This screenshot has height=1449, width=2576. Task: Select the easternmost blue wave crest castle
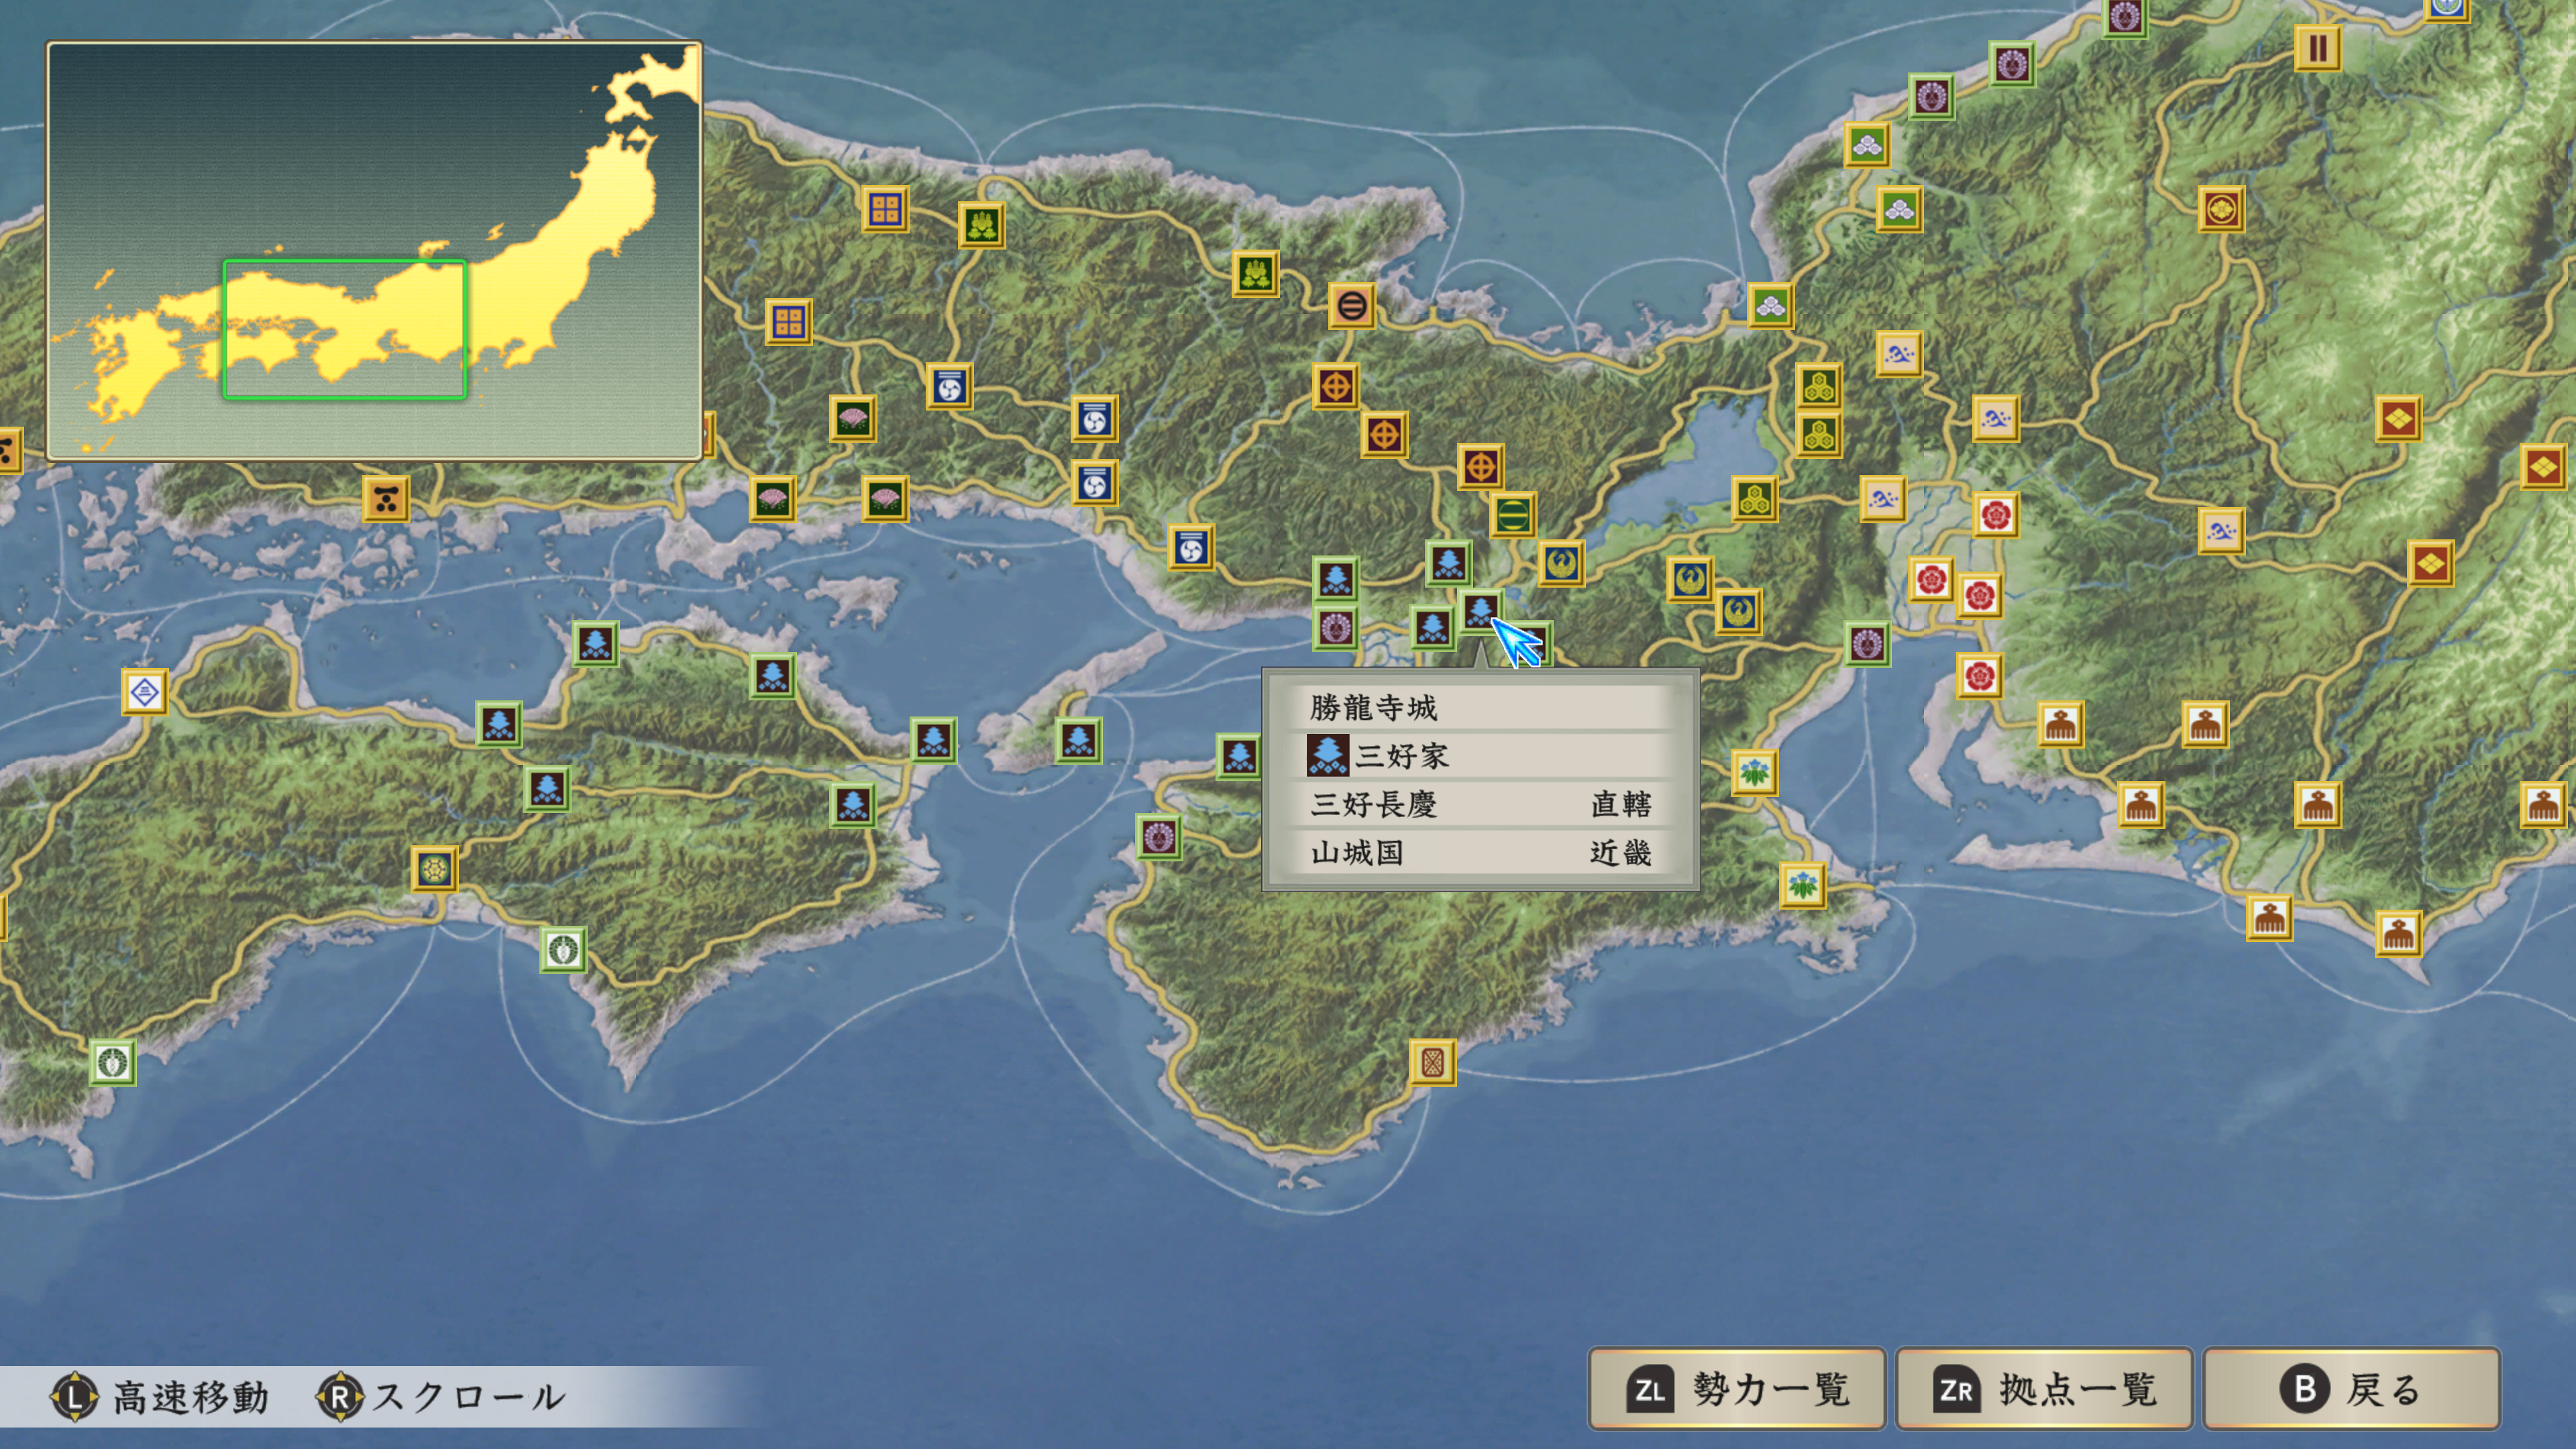click(x=2221, y=531)
